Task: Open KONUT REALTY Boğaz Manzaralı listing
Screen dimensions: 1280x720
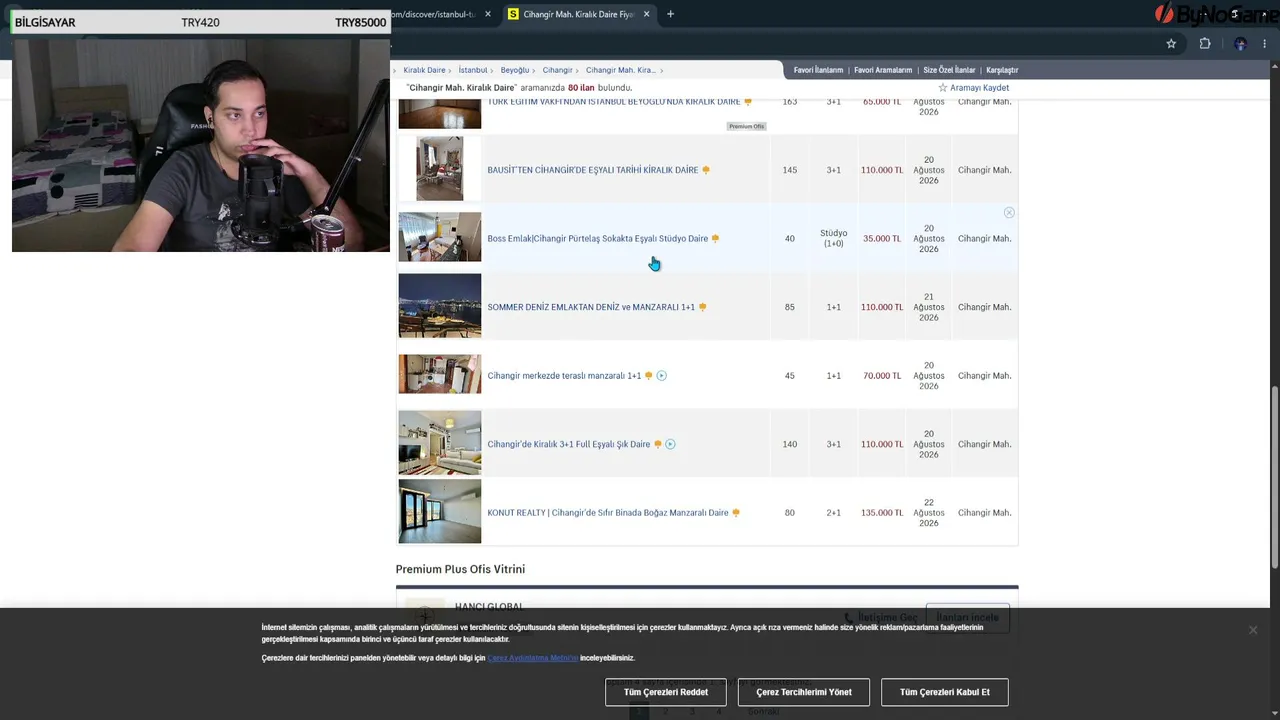Action: 608,513
